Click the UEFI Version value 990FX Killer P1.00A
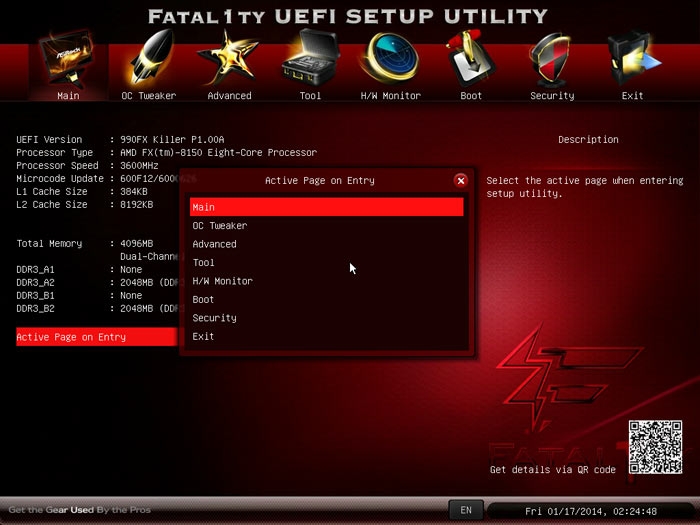The width and height of the screenshot is (700, 525). [x=172, y=139]
